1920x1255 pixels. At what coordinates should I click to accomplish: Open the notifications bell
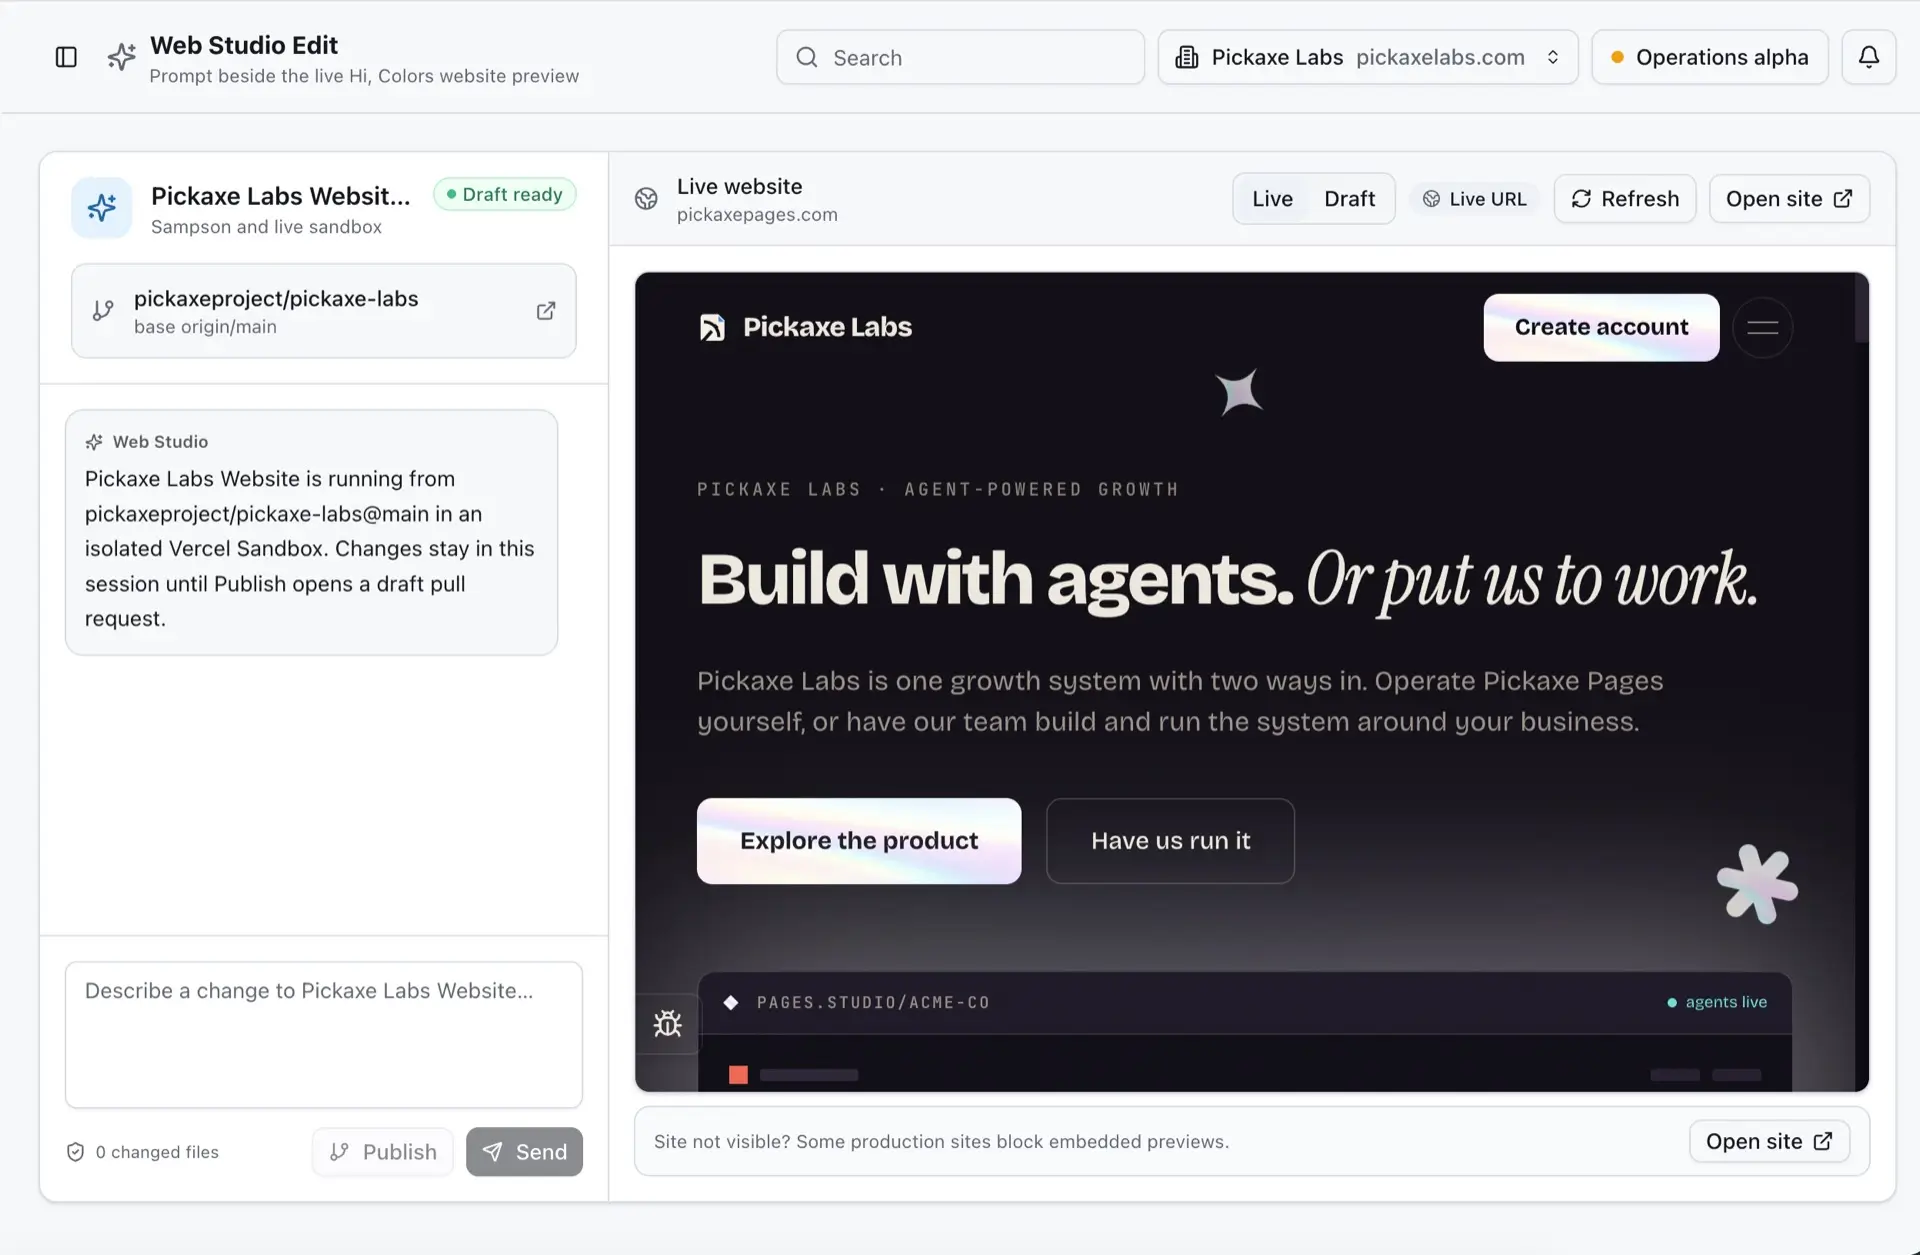point(1868,57)
